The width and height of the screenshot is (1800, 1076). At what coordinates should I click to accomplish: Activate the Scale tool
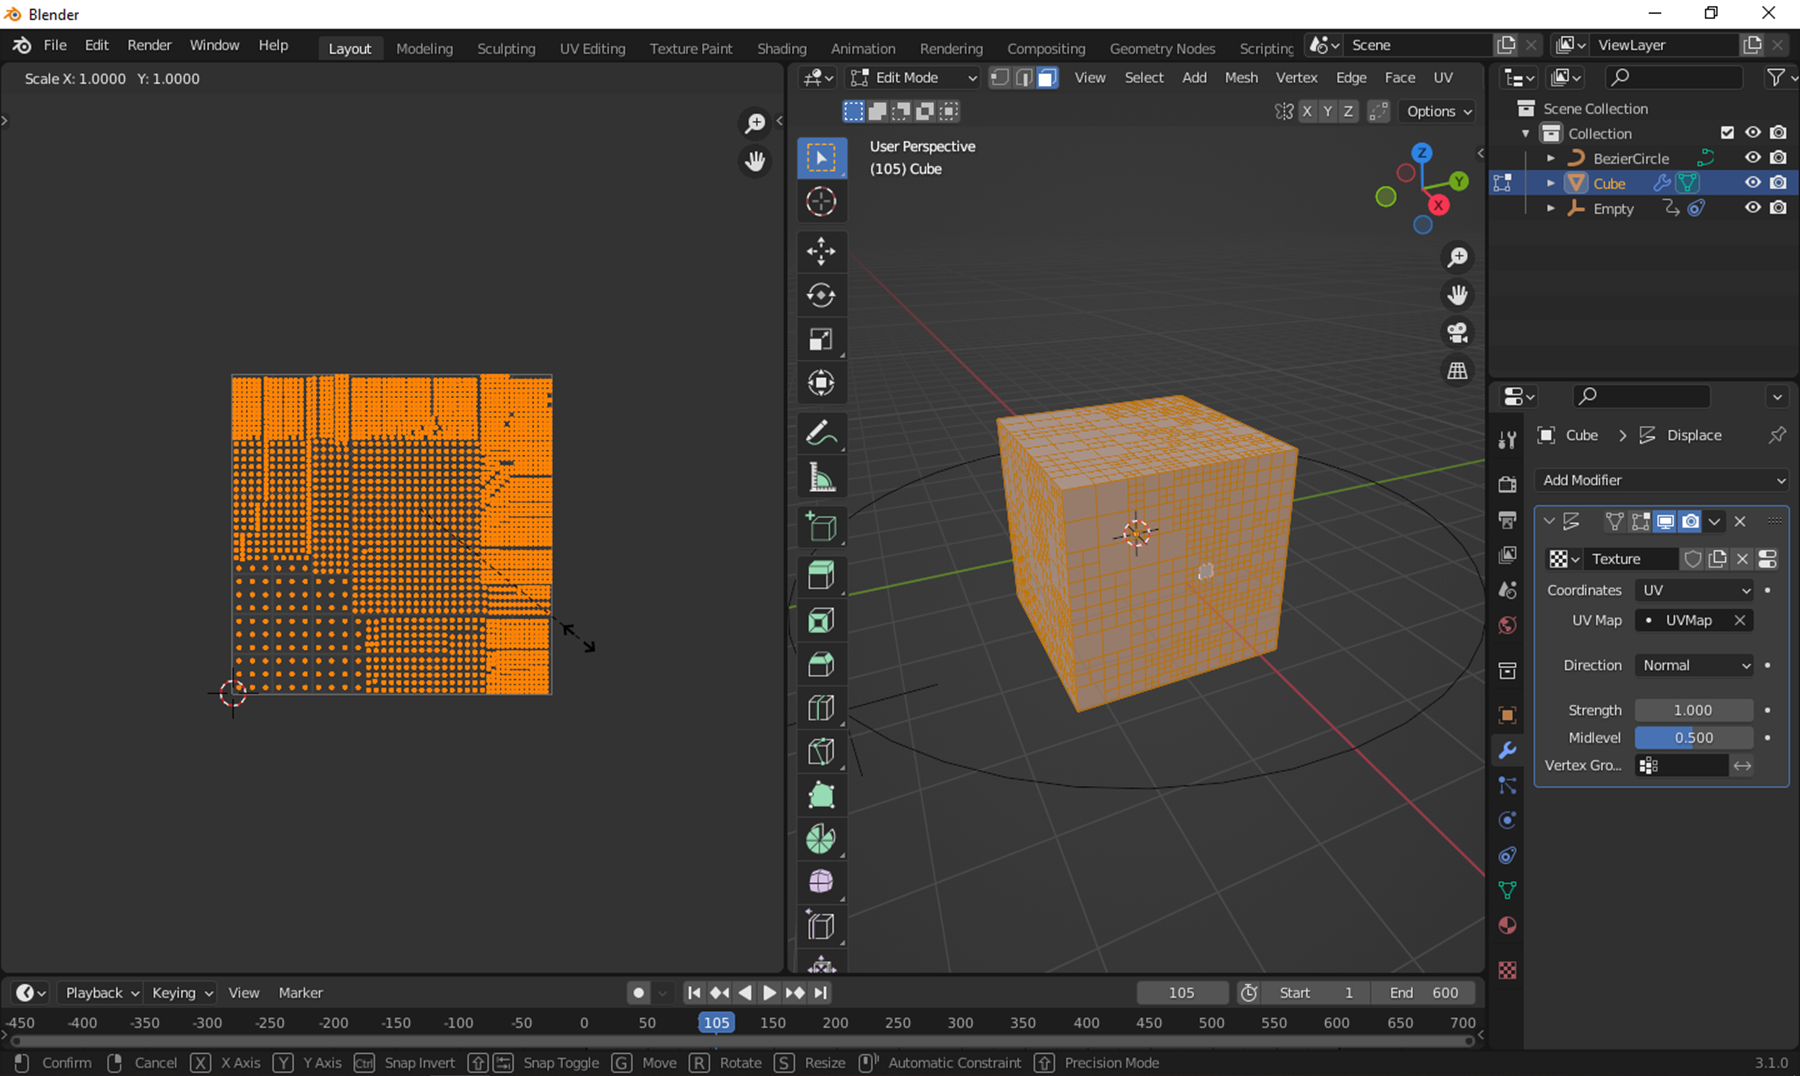click(x=821, y=339)
